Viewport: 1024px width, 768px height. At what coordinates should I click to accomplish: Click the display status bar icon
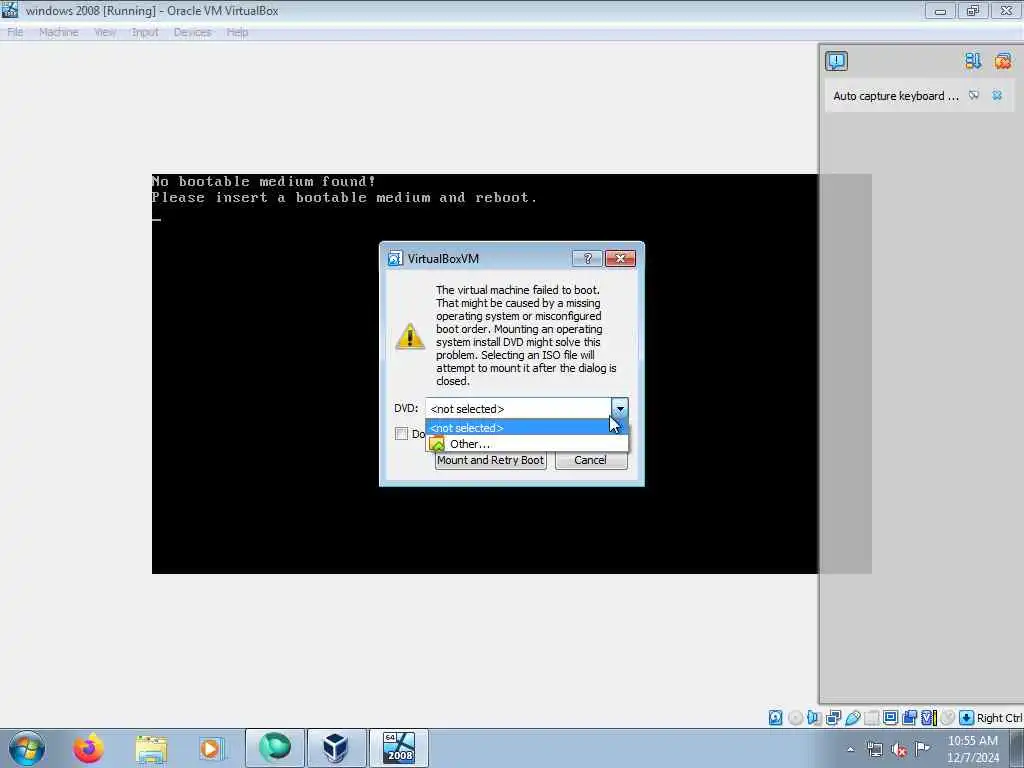coord(890,718)
